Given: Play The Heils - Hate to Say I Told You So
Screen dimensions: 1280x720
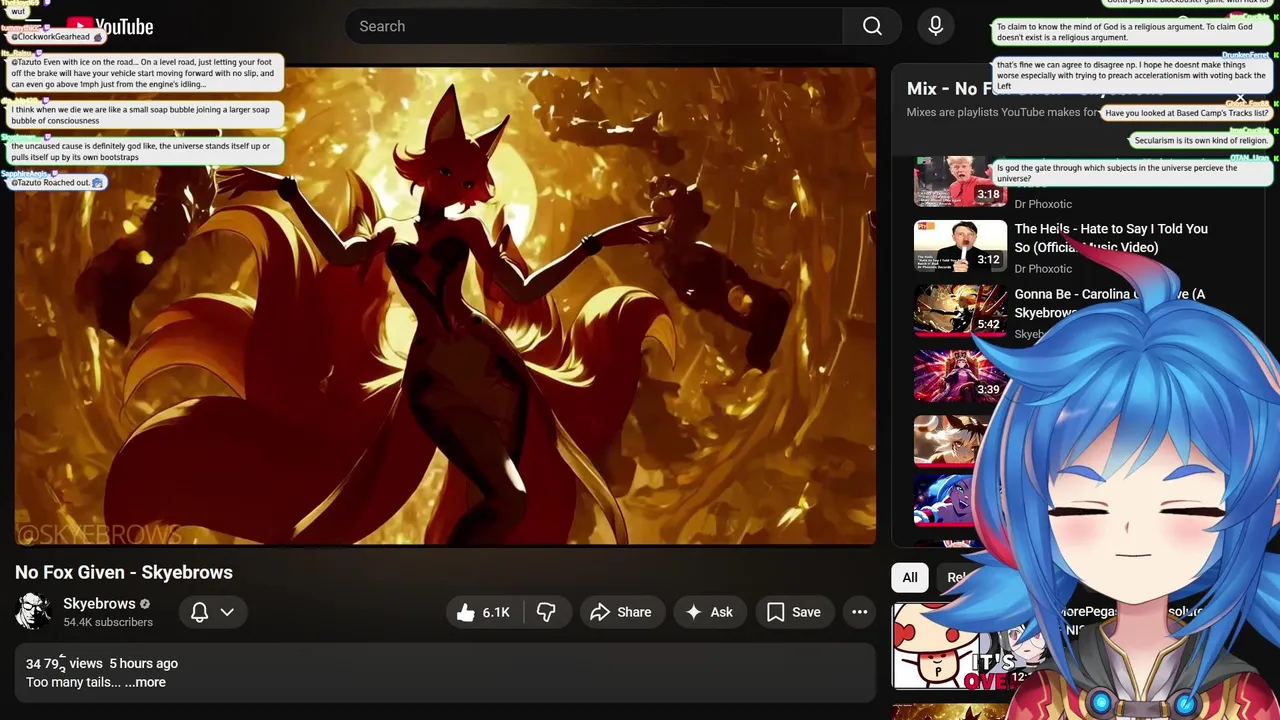Looking at the screenshot, I should (x=1111, y=238).
